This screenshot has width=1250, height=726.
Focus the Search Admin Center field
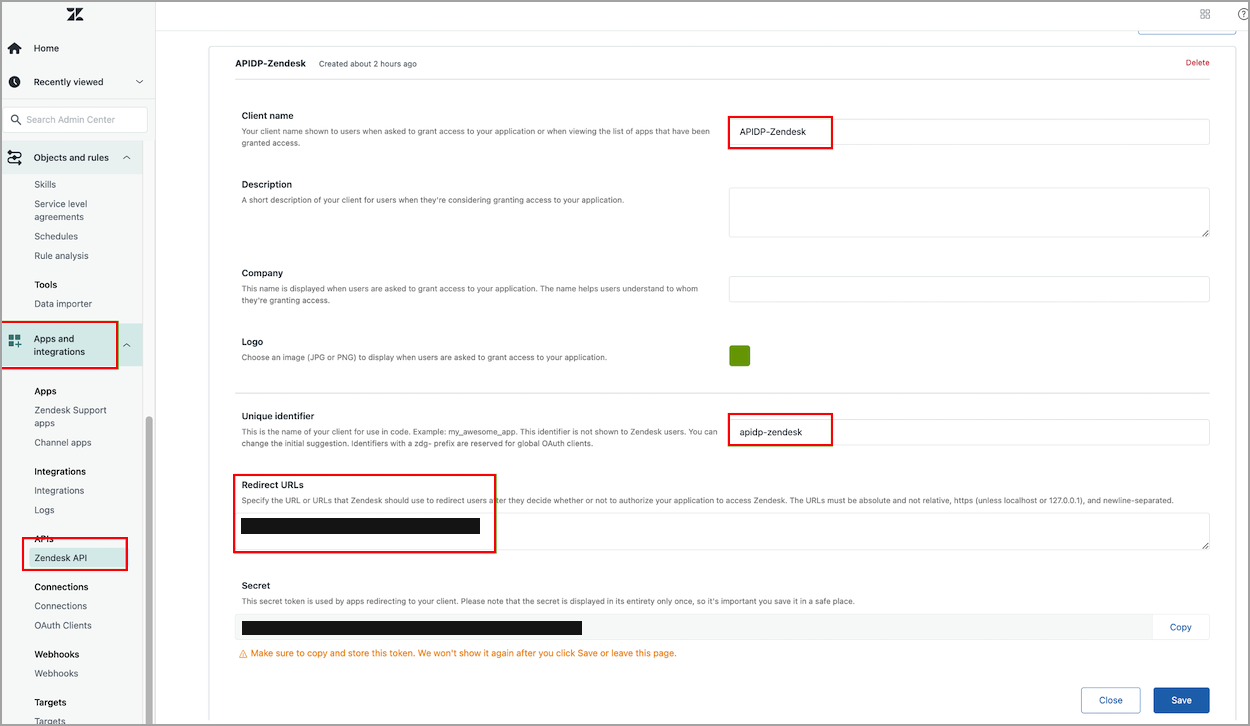[75, 120]
